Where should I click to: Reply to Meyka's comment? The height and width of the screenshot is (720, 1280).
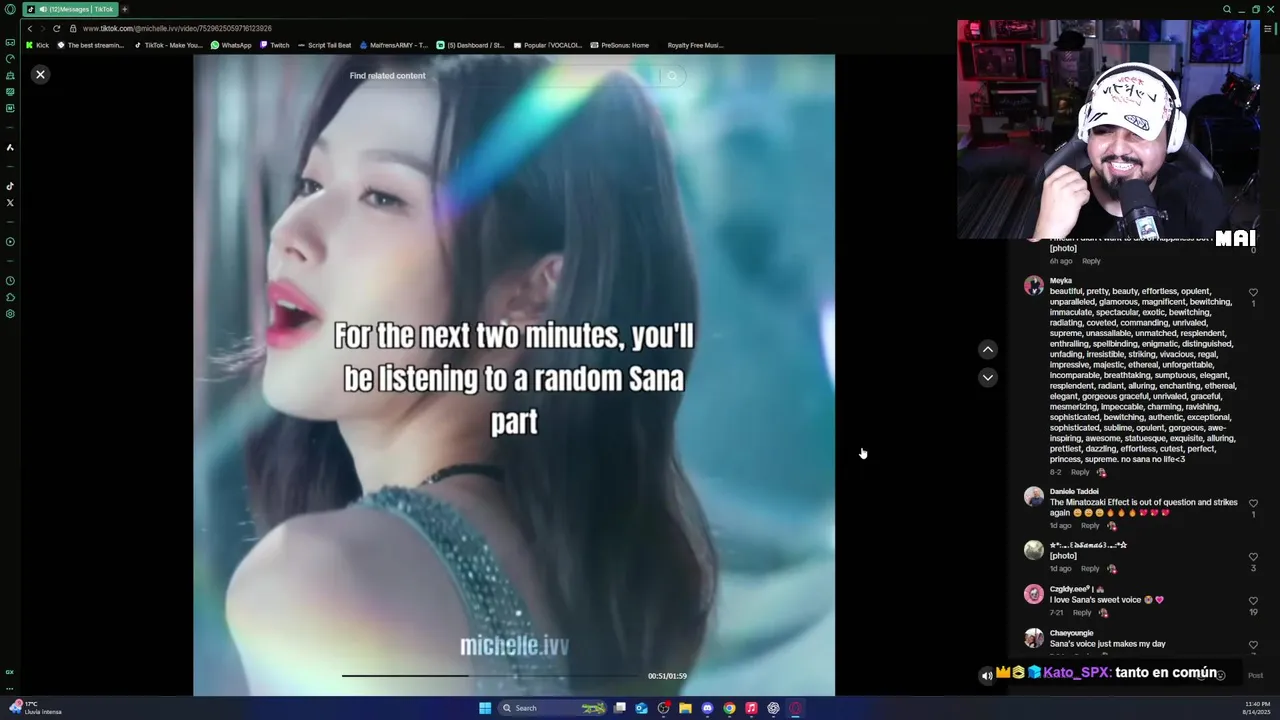click(x=1080, y=472)
